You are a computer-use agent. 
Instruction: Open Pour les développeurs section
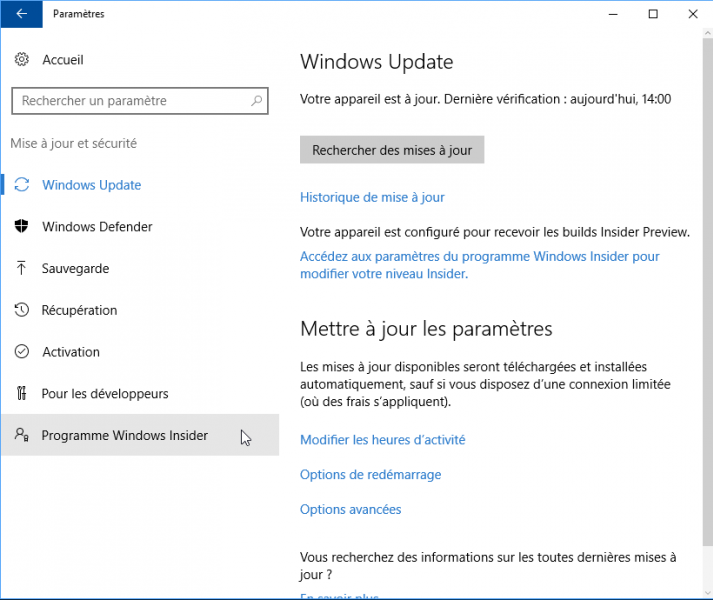(x=139, y=393)
